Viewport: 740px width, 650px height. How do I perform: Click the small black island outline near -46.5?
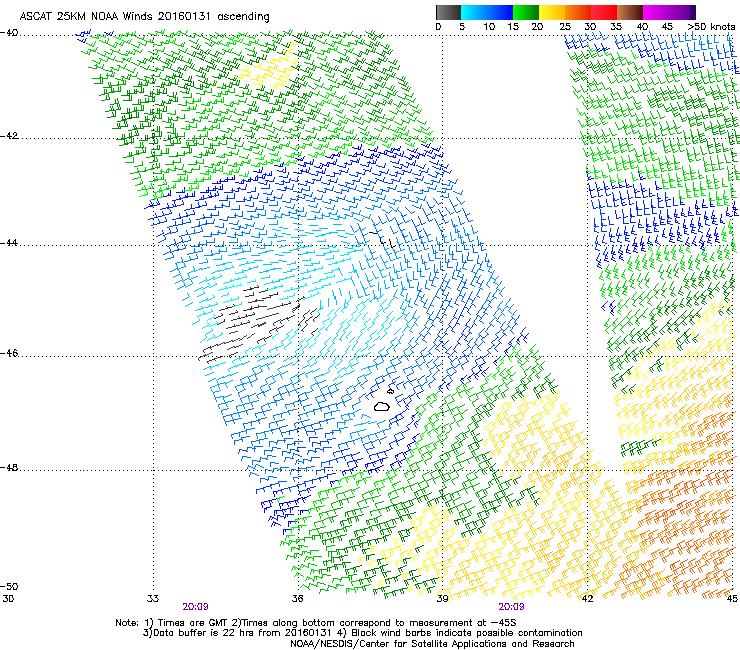[390, 391]
